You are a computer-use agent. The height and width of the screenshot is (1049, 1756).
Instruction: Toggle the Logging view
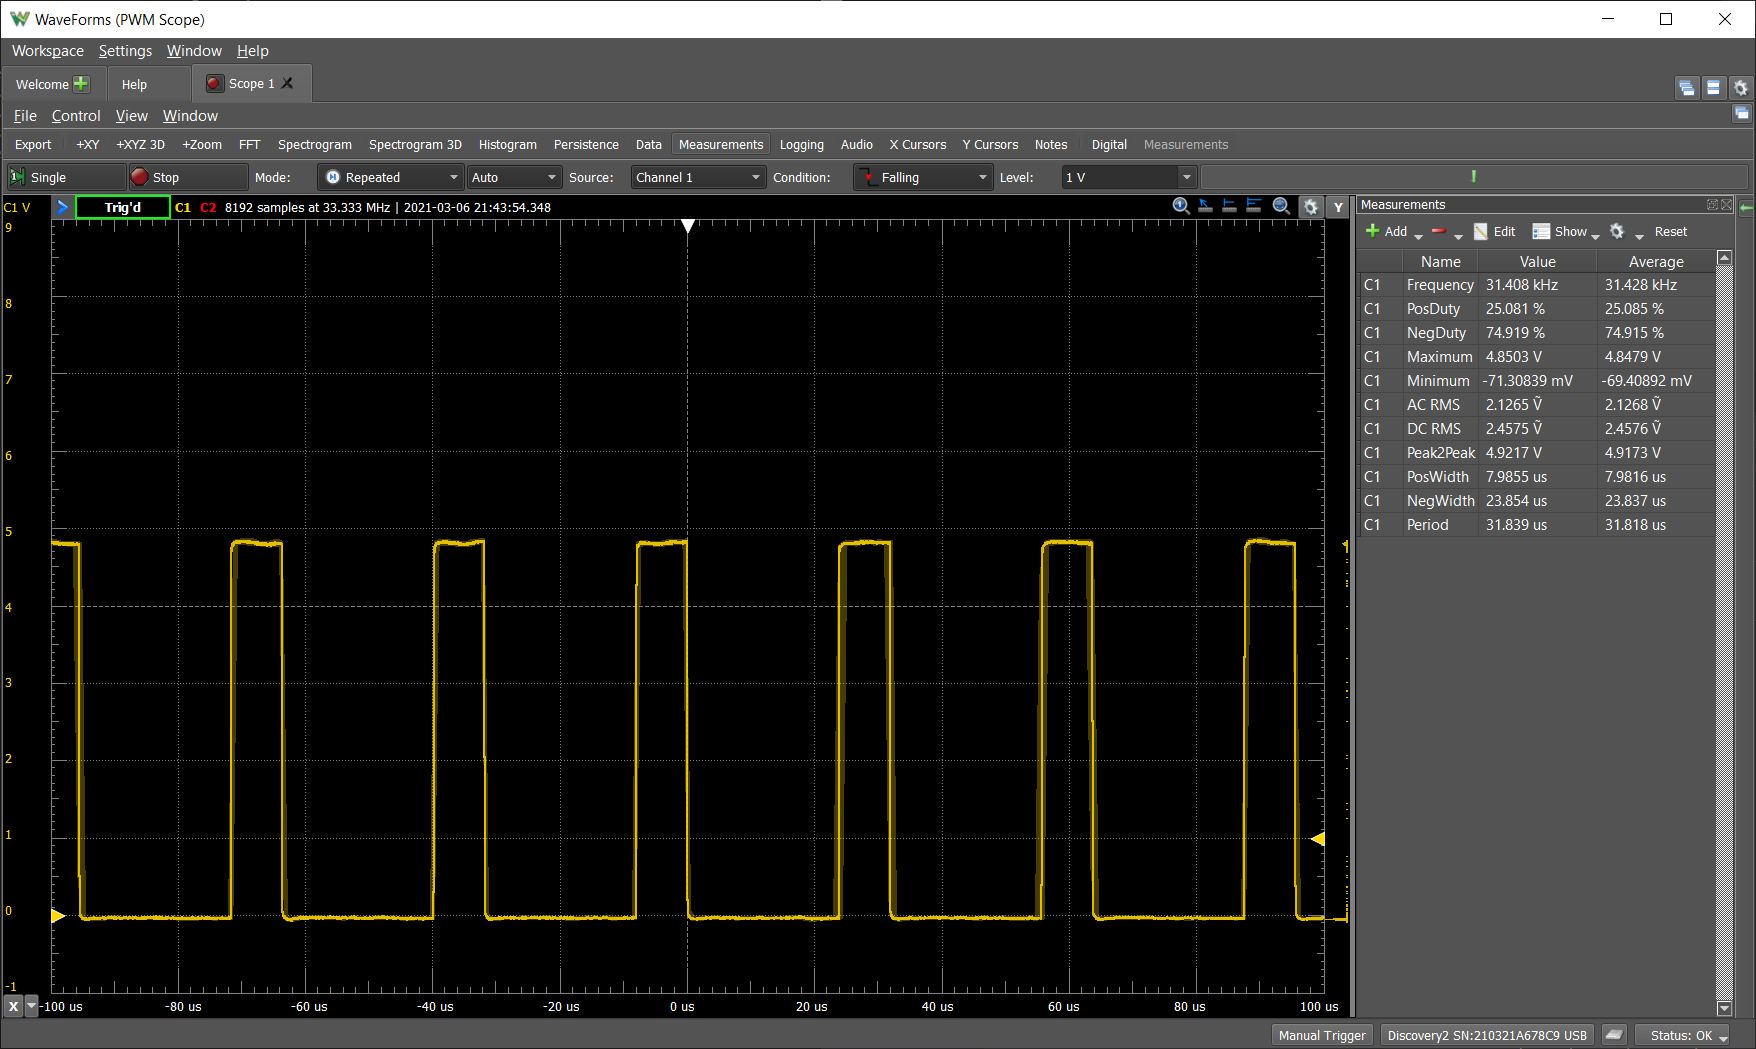tap(802, 145)
